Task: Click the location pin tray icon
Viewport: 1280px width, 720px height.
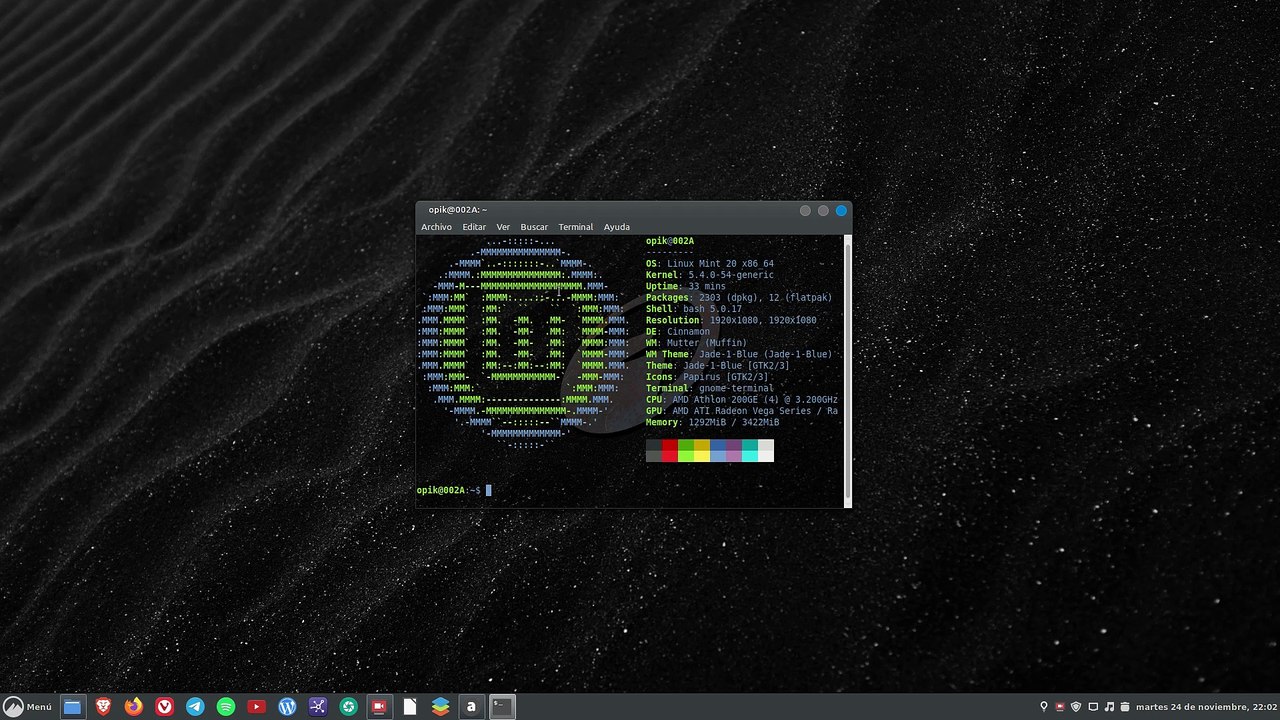Action: click(1044, 707)
